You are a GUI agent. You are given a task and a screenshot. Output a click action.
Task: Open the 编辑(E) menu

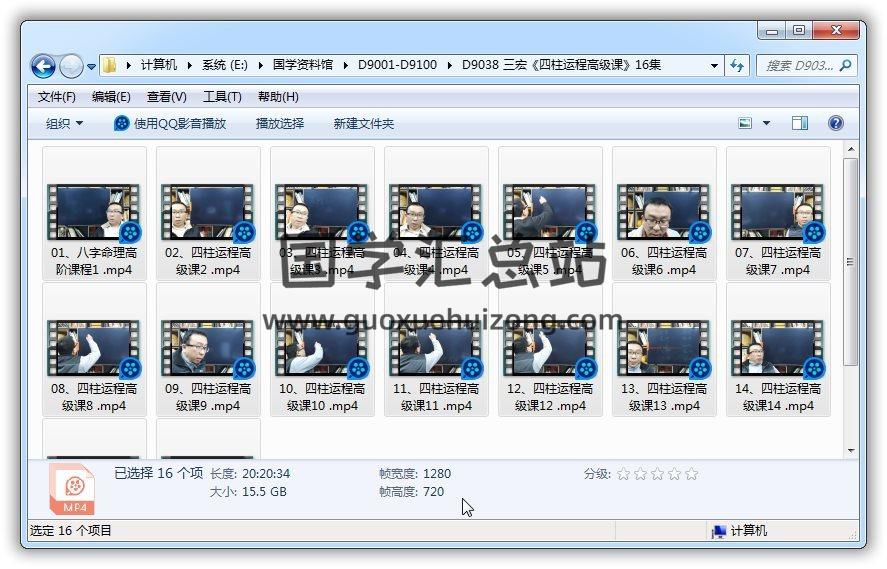point(111,97)
